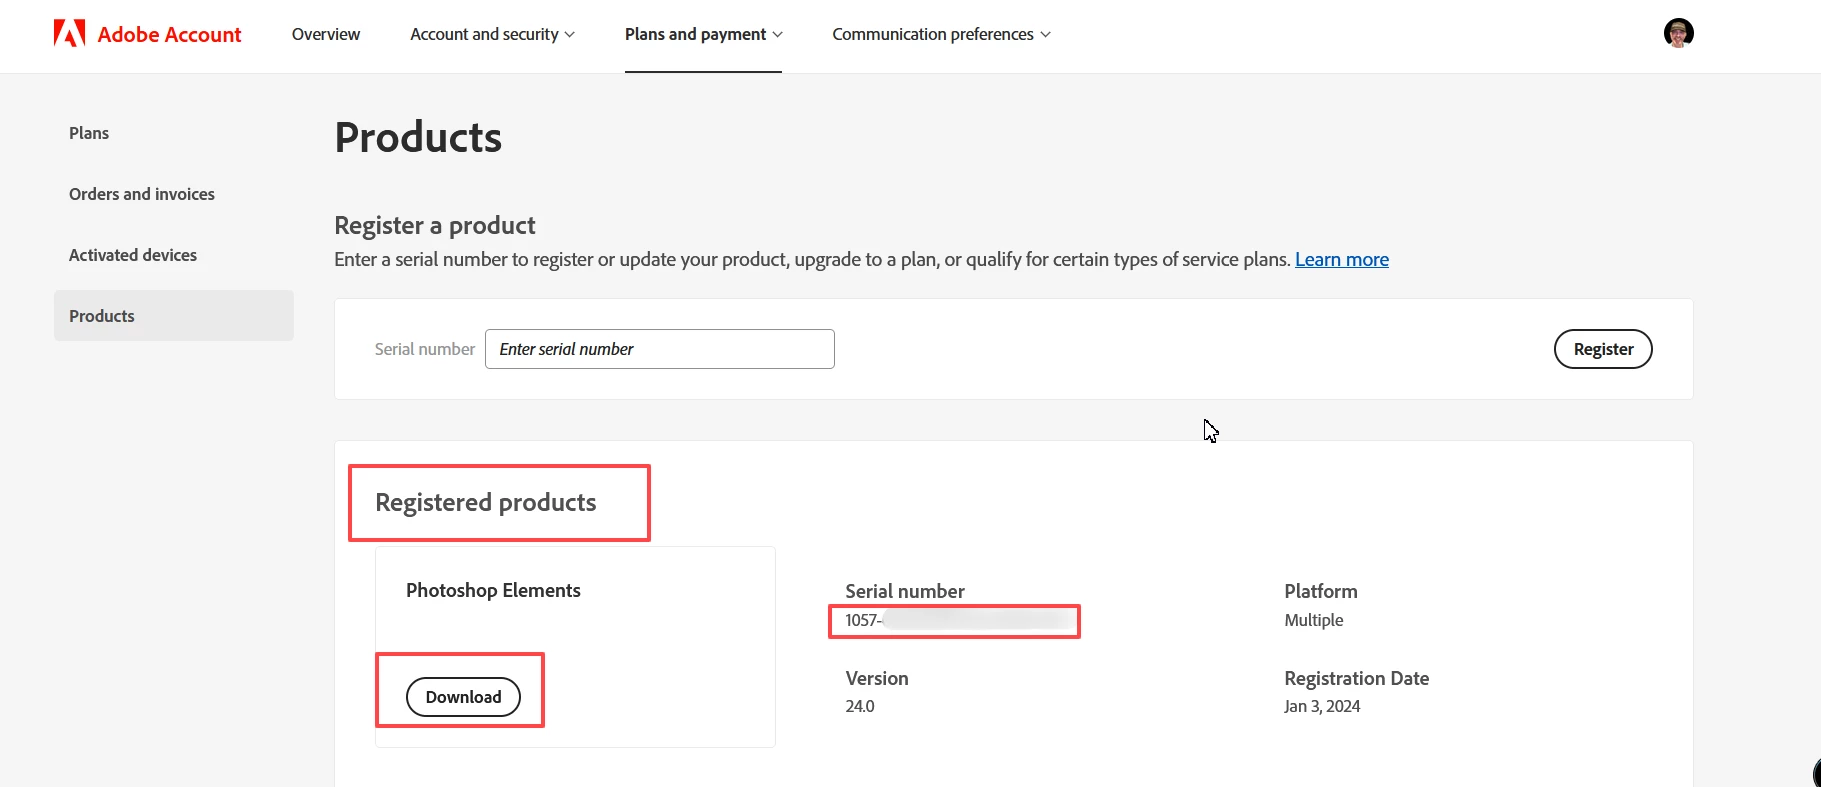Download Photoshop Elements
Image resolution: width=1821 pixels, height=787 pixels.
point(463,697)
